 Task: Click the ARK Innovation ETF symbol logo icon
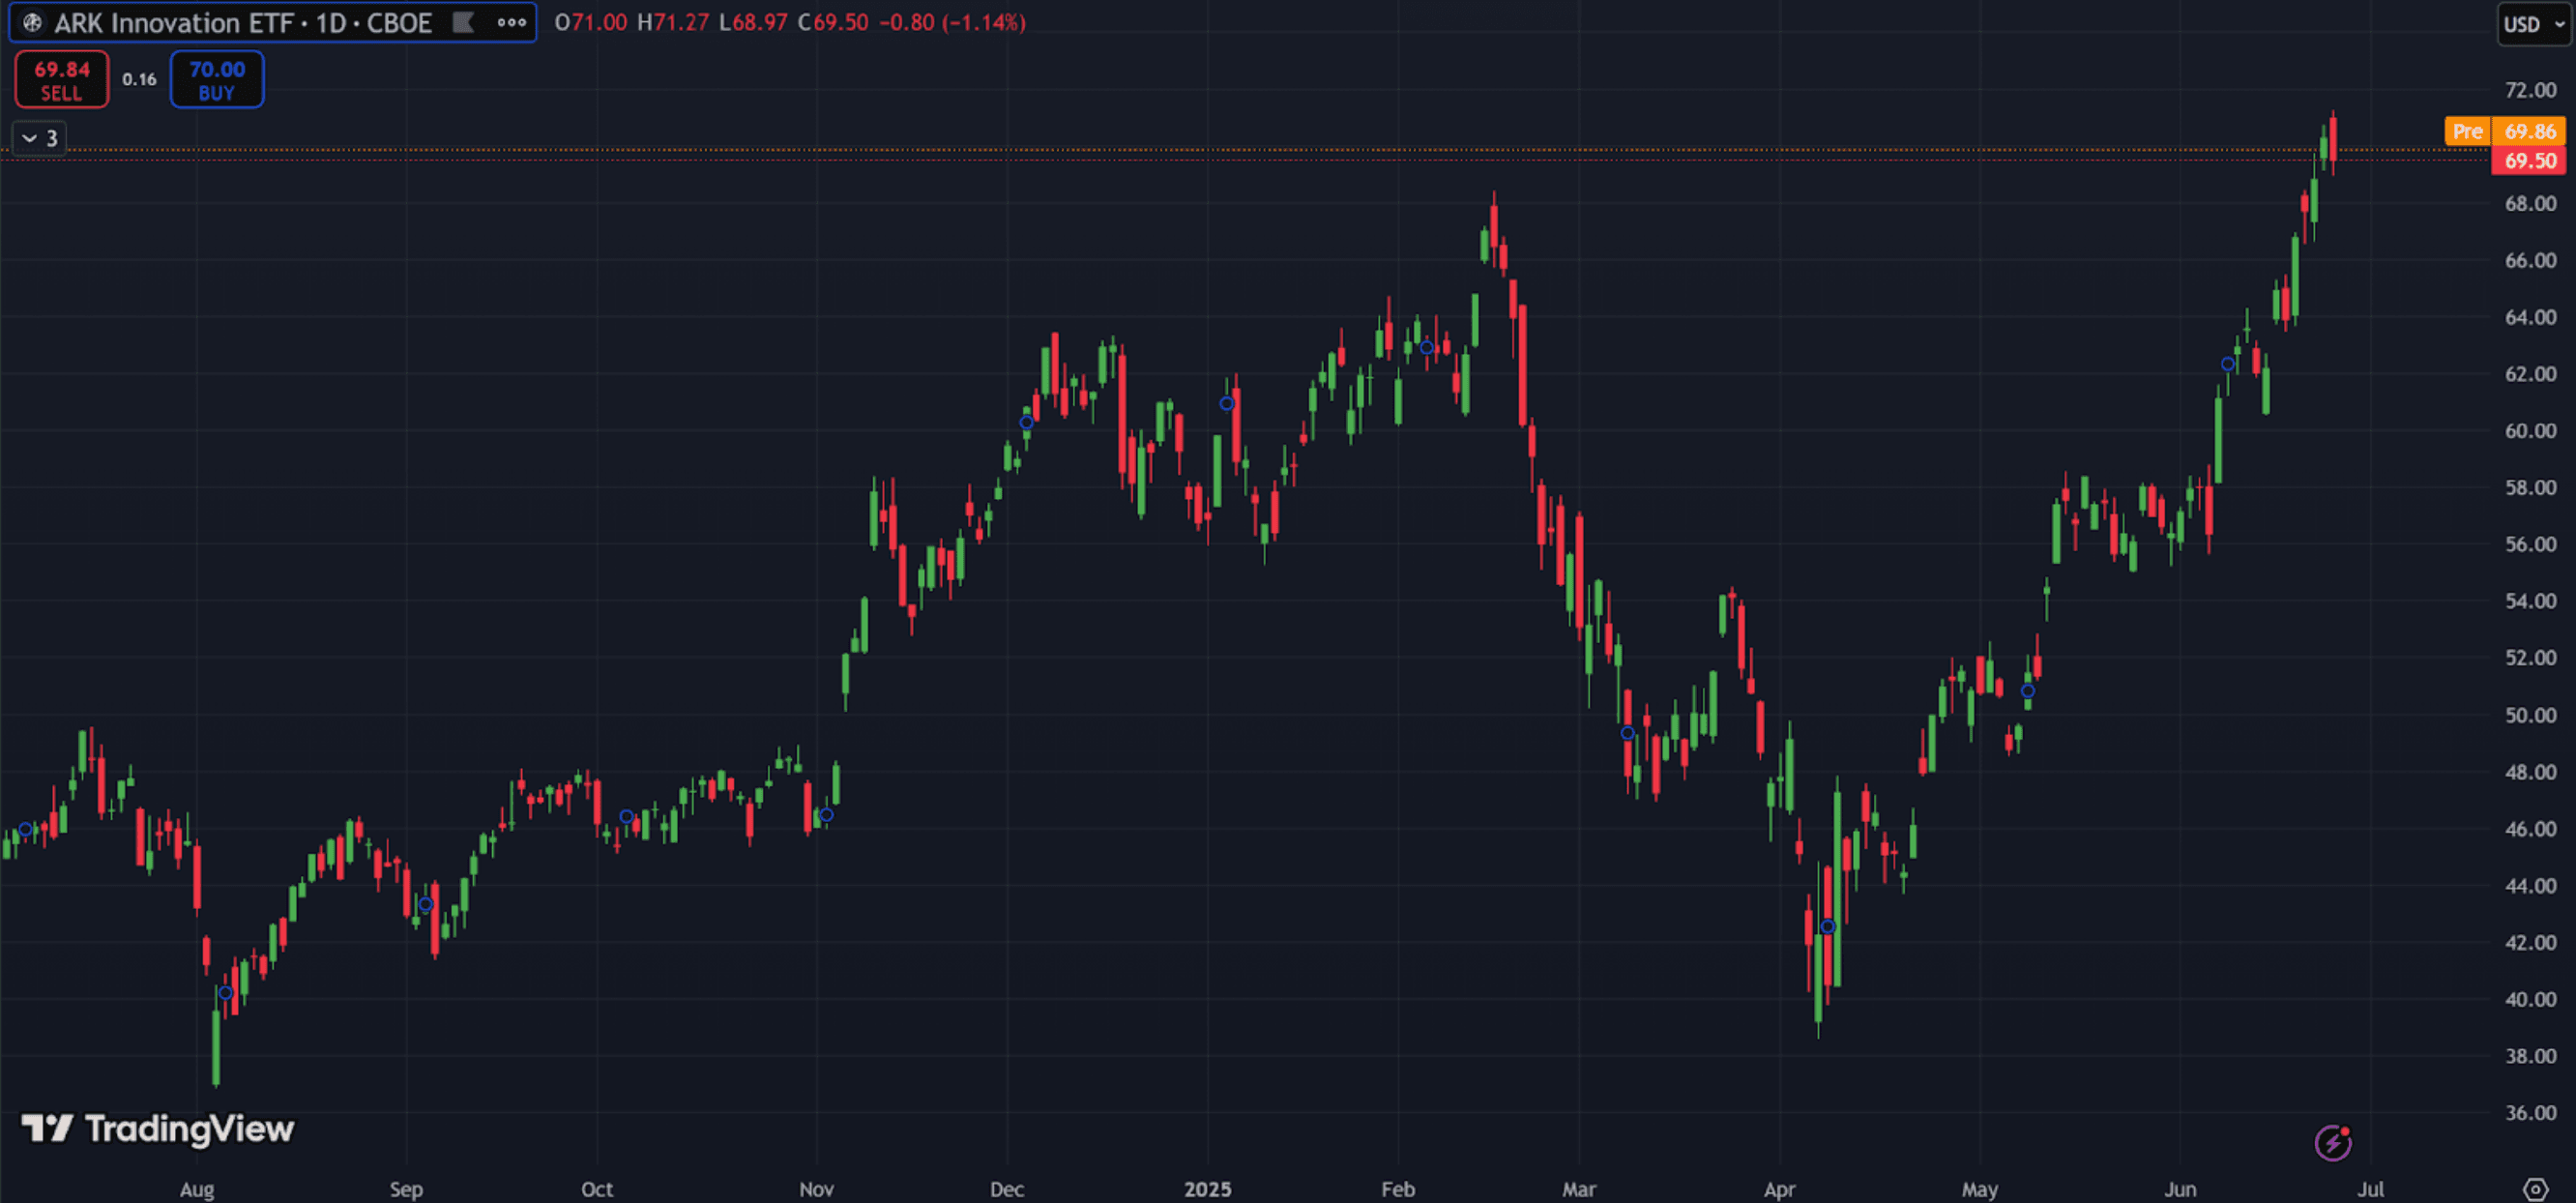32,22
